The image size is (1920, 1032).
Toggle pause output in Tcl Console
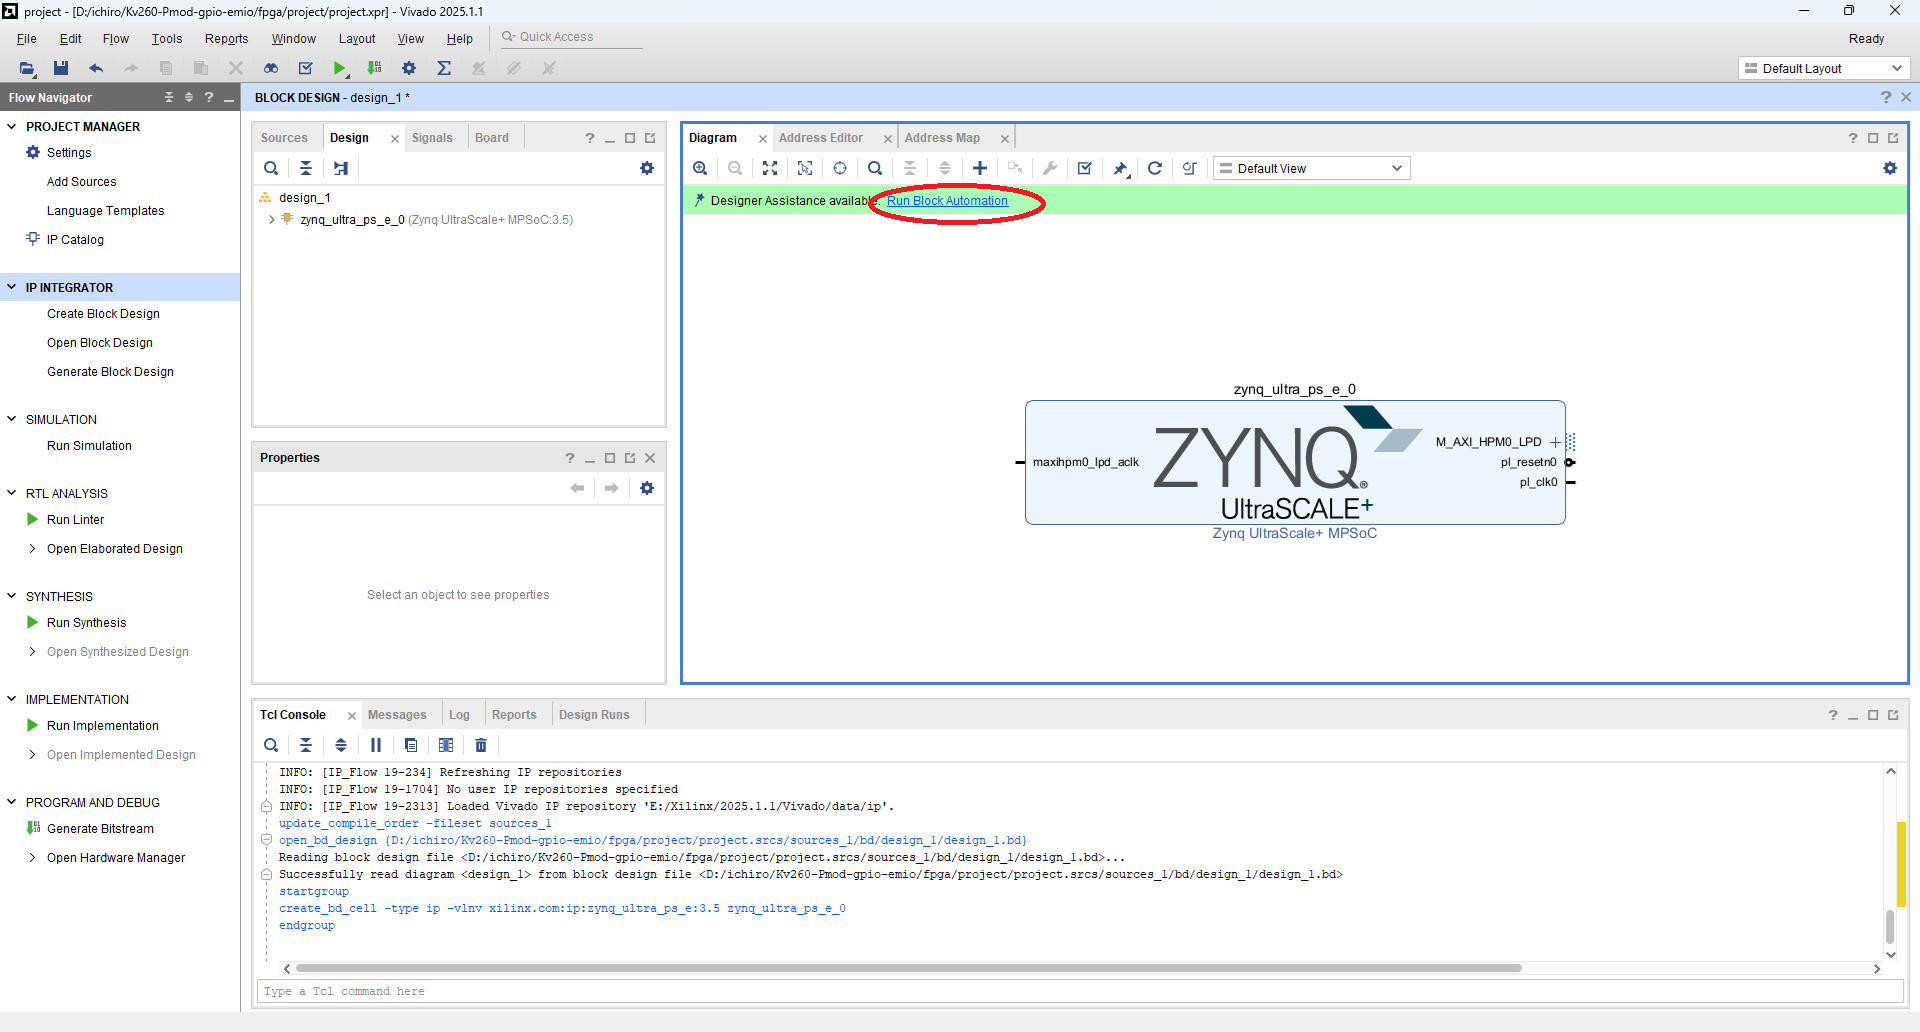[376, 745]
